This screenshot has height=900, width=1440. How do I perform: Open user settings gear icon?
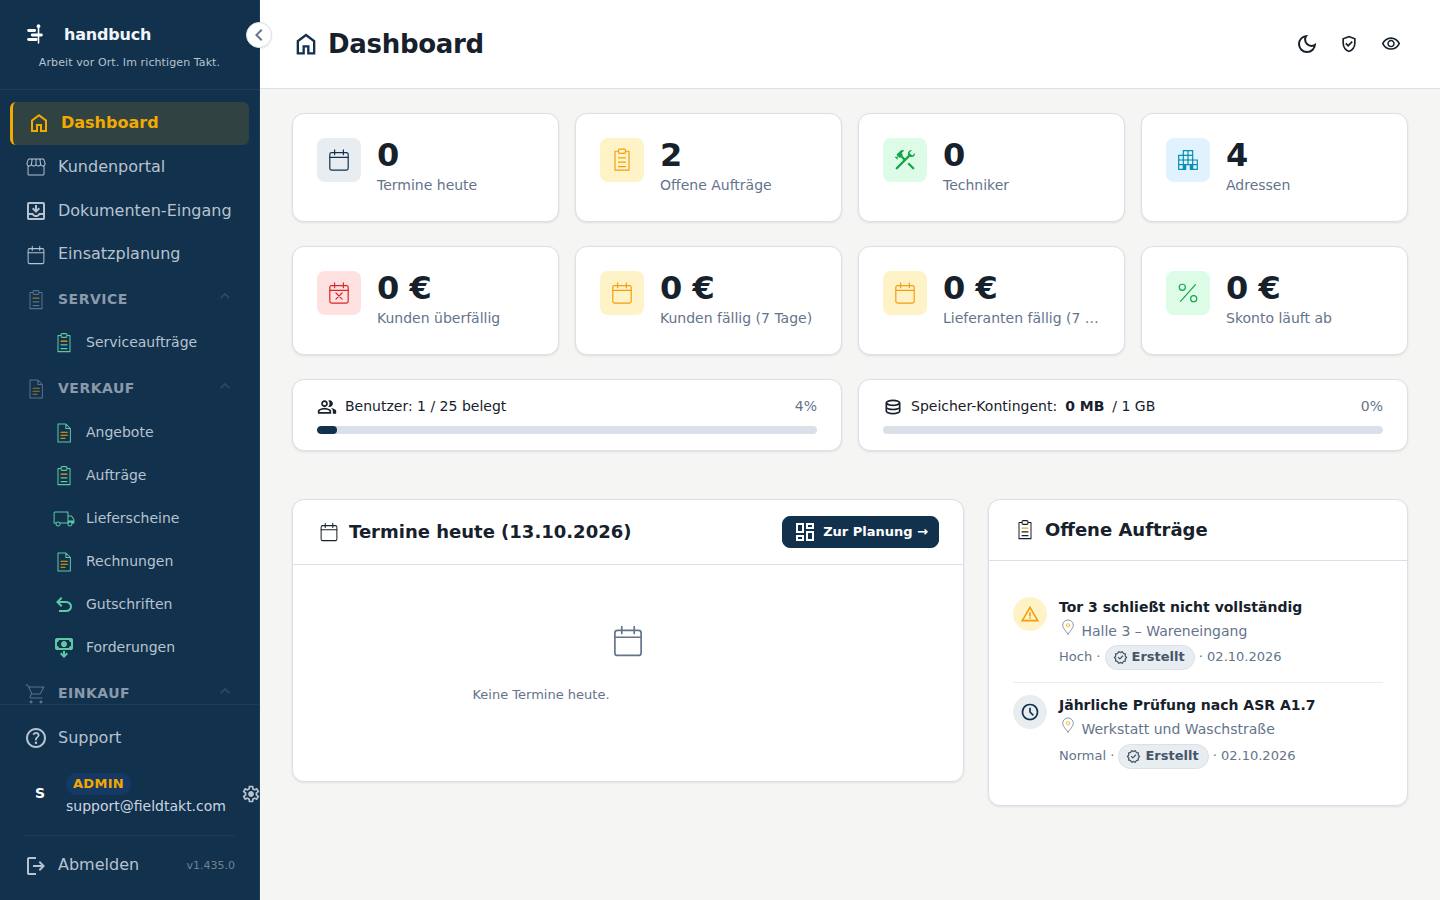(251, 793)
